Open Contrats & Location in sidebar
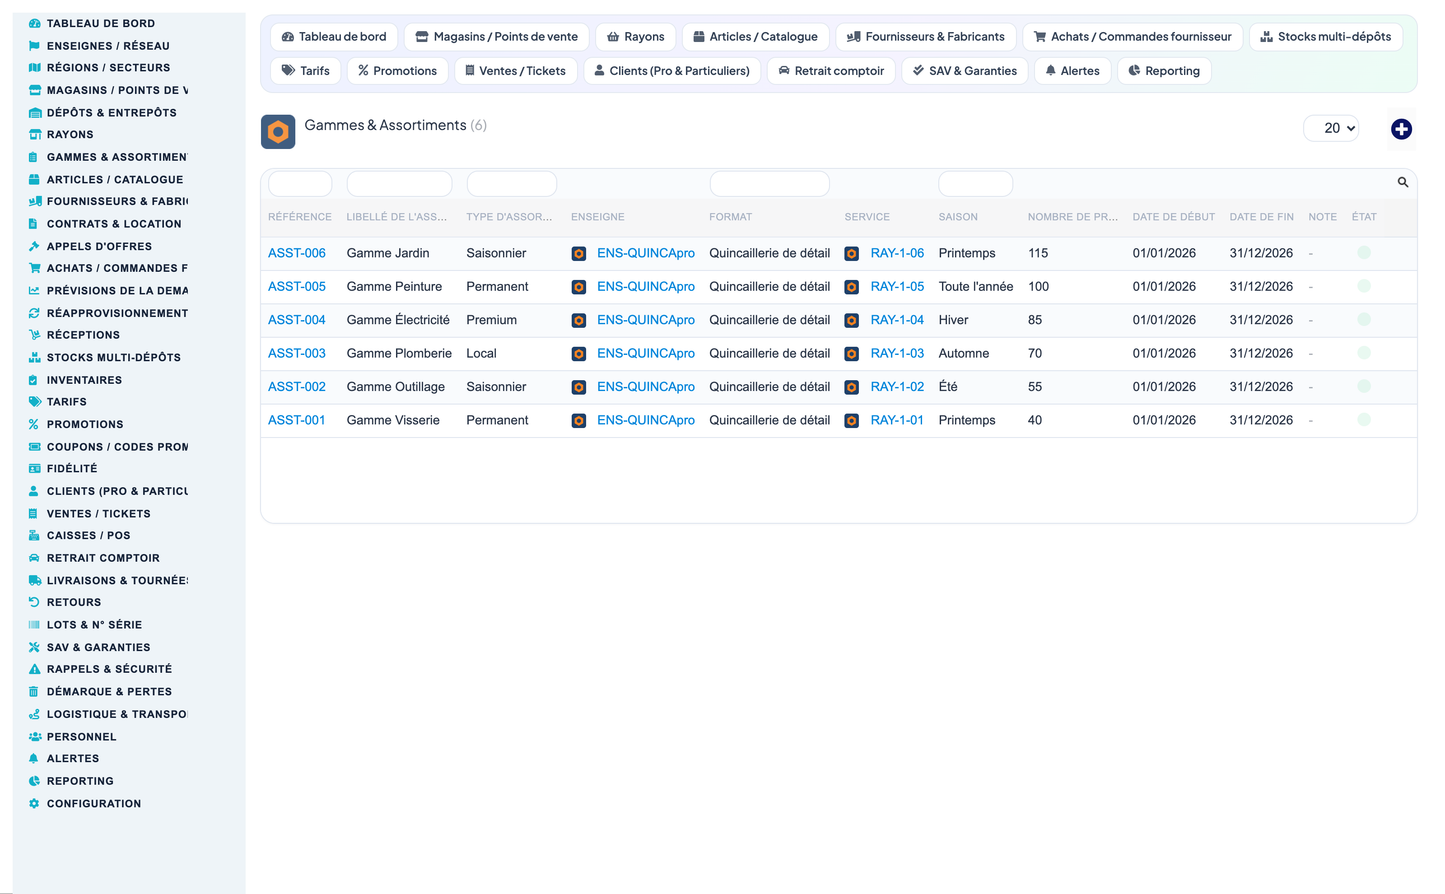 click(114, 224)
